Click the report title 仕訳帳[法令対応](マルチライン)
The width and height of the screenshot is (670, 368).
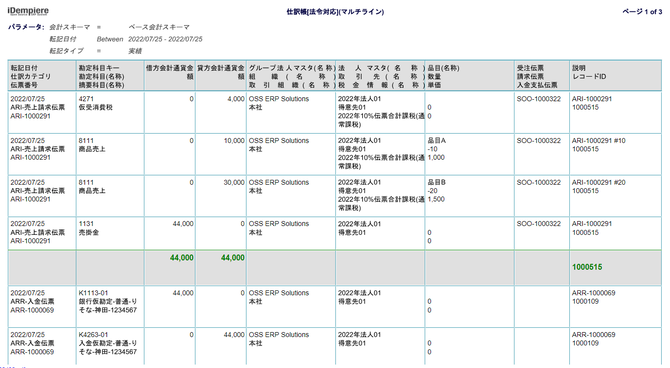click(x=335, y=12)
